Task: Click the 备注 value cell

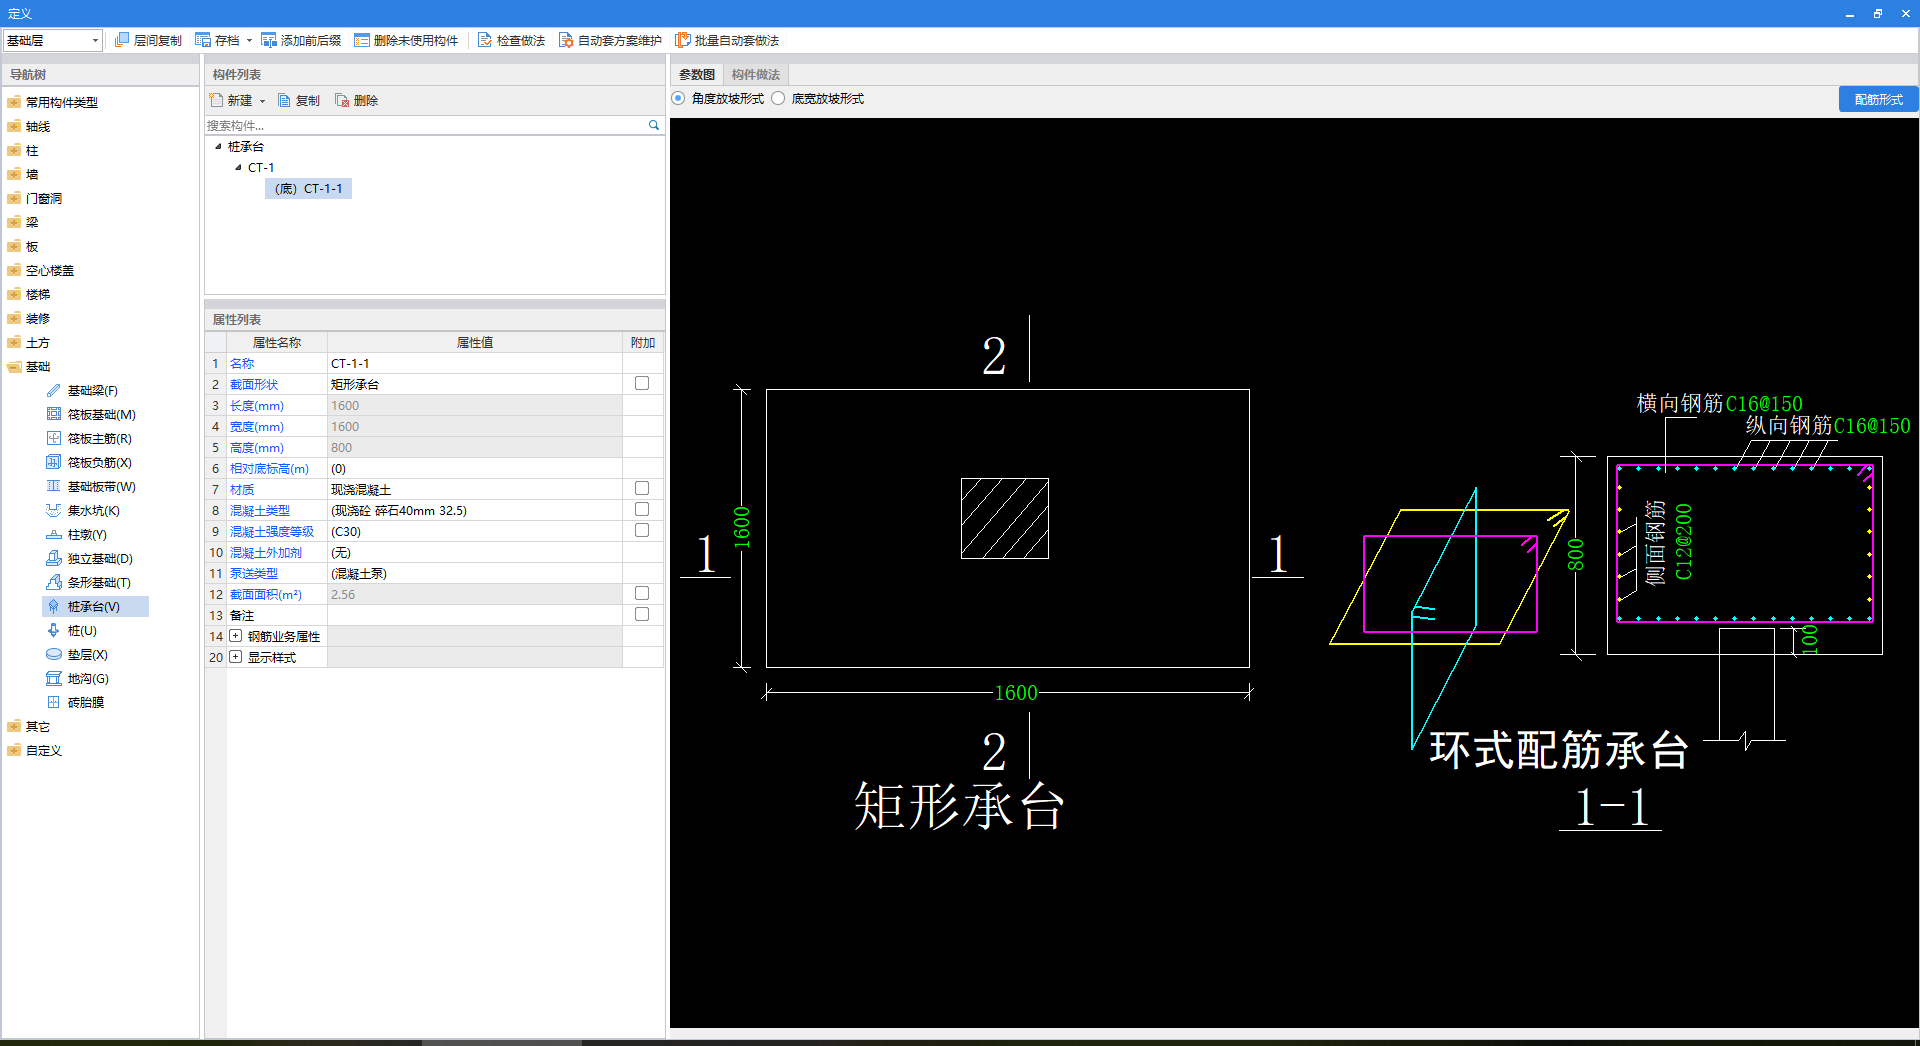Action: point(475,616)
